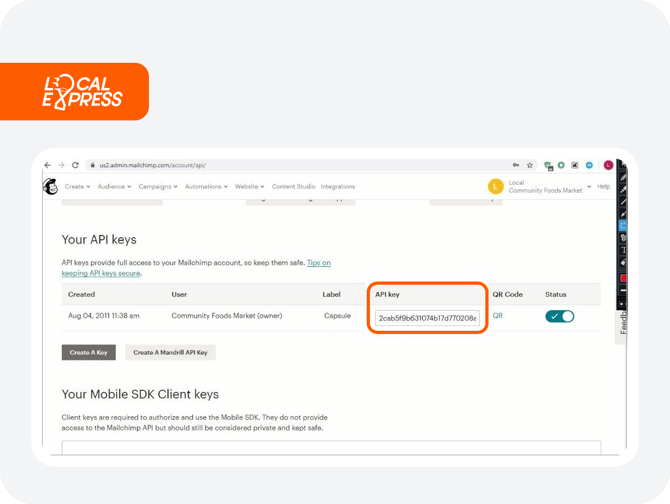Image resolution: width=670 pixels, height=504 pixels.
Task: Open the green circle browser extension
Action: coord(561,165)
